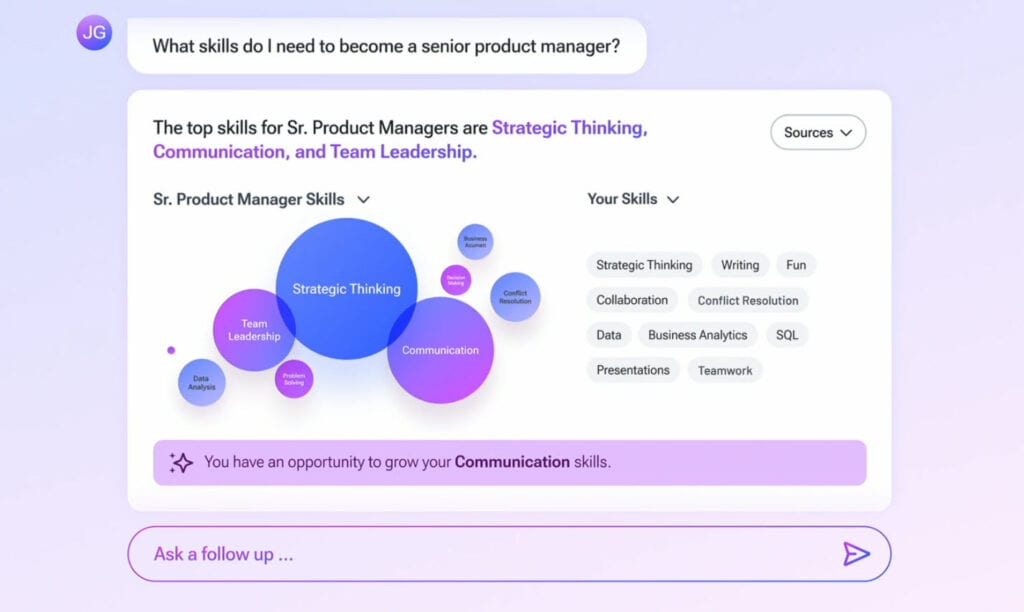
Task: Click the send arrow in the follow-up field
Action: [858, 553]
